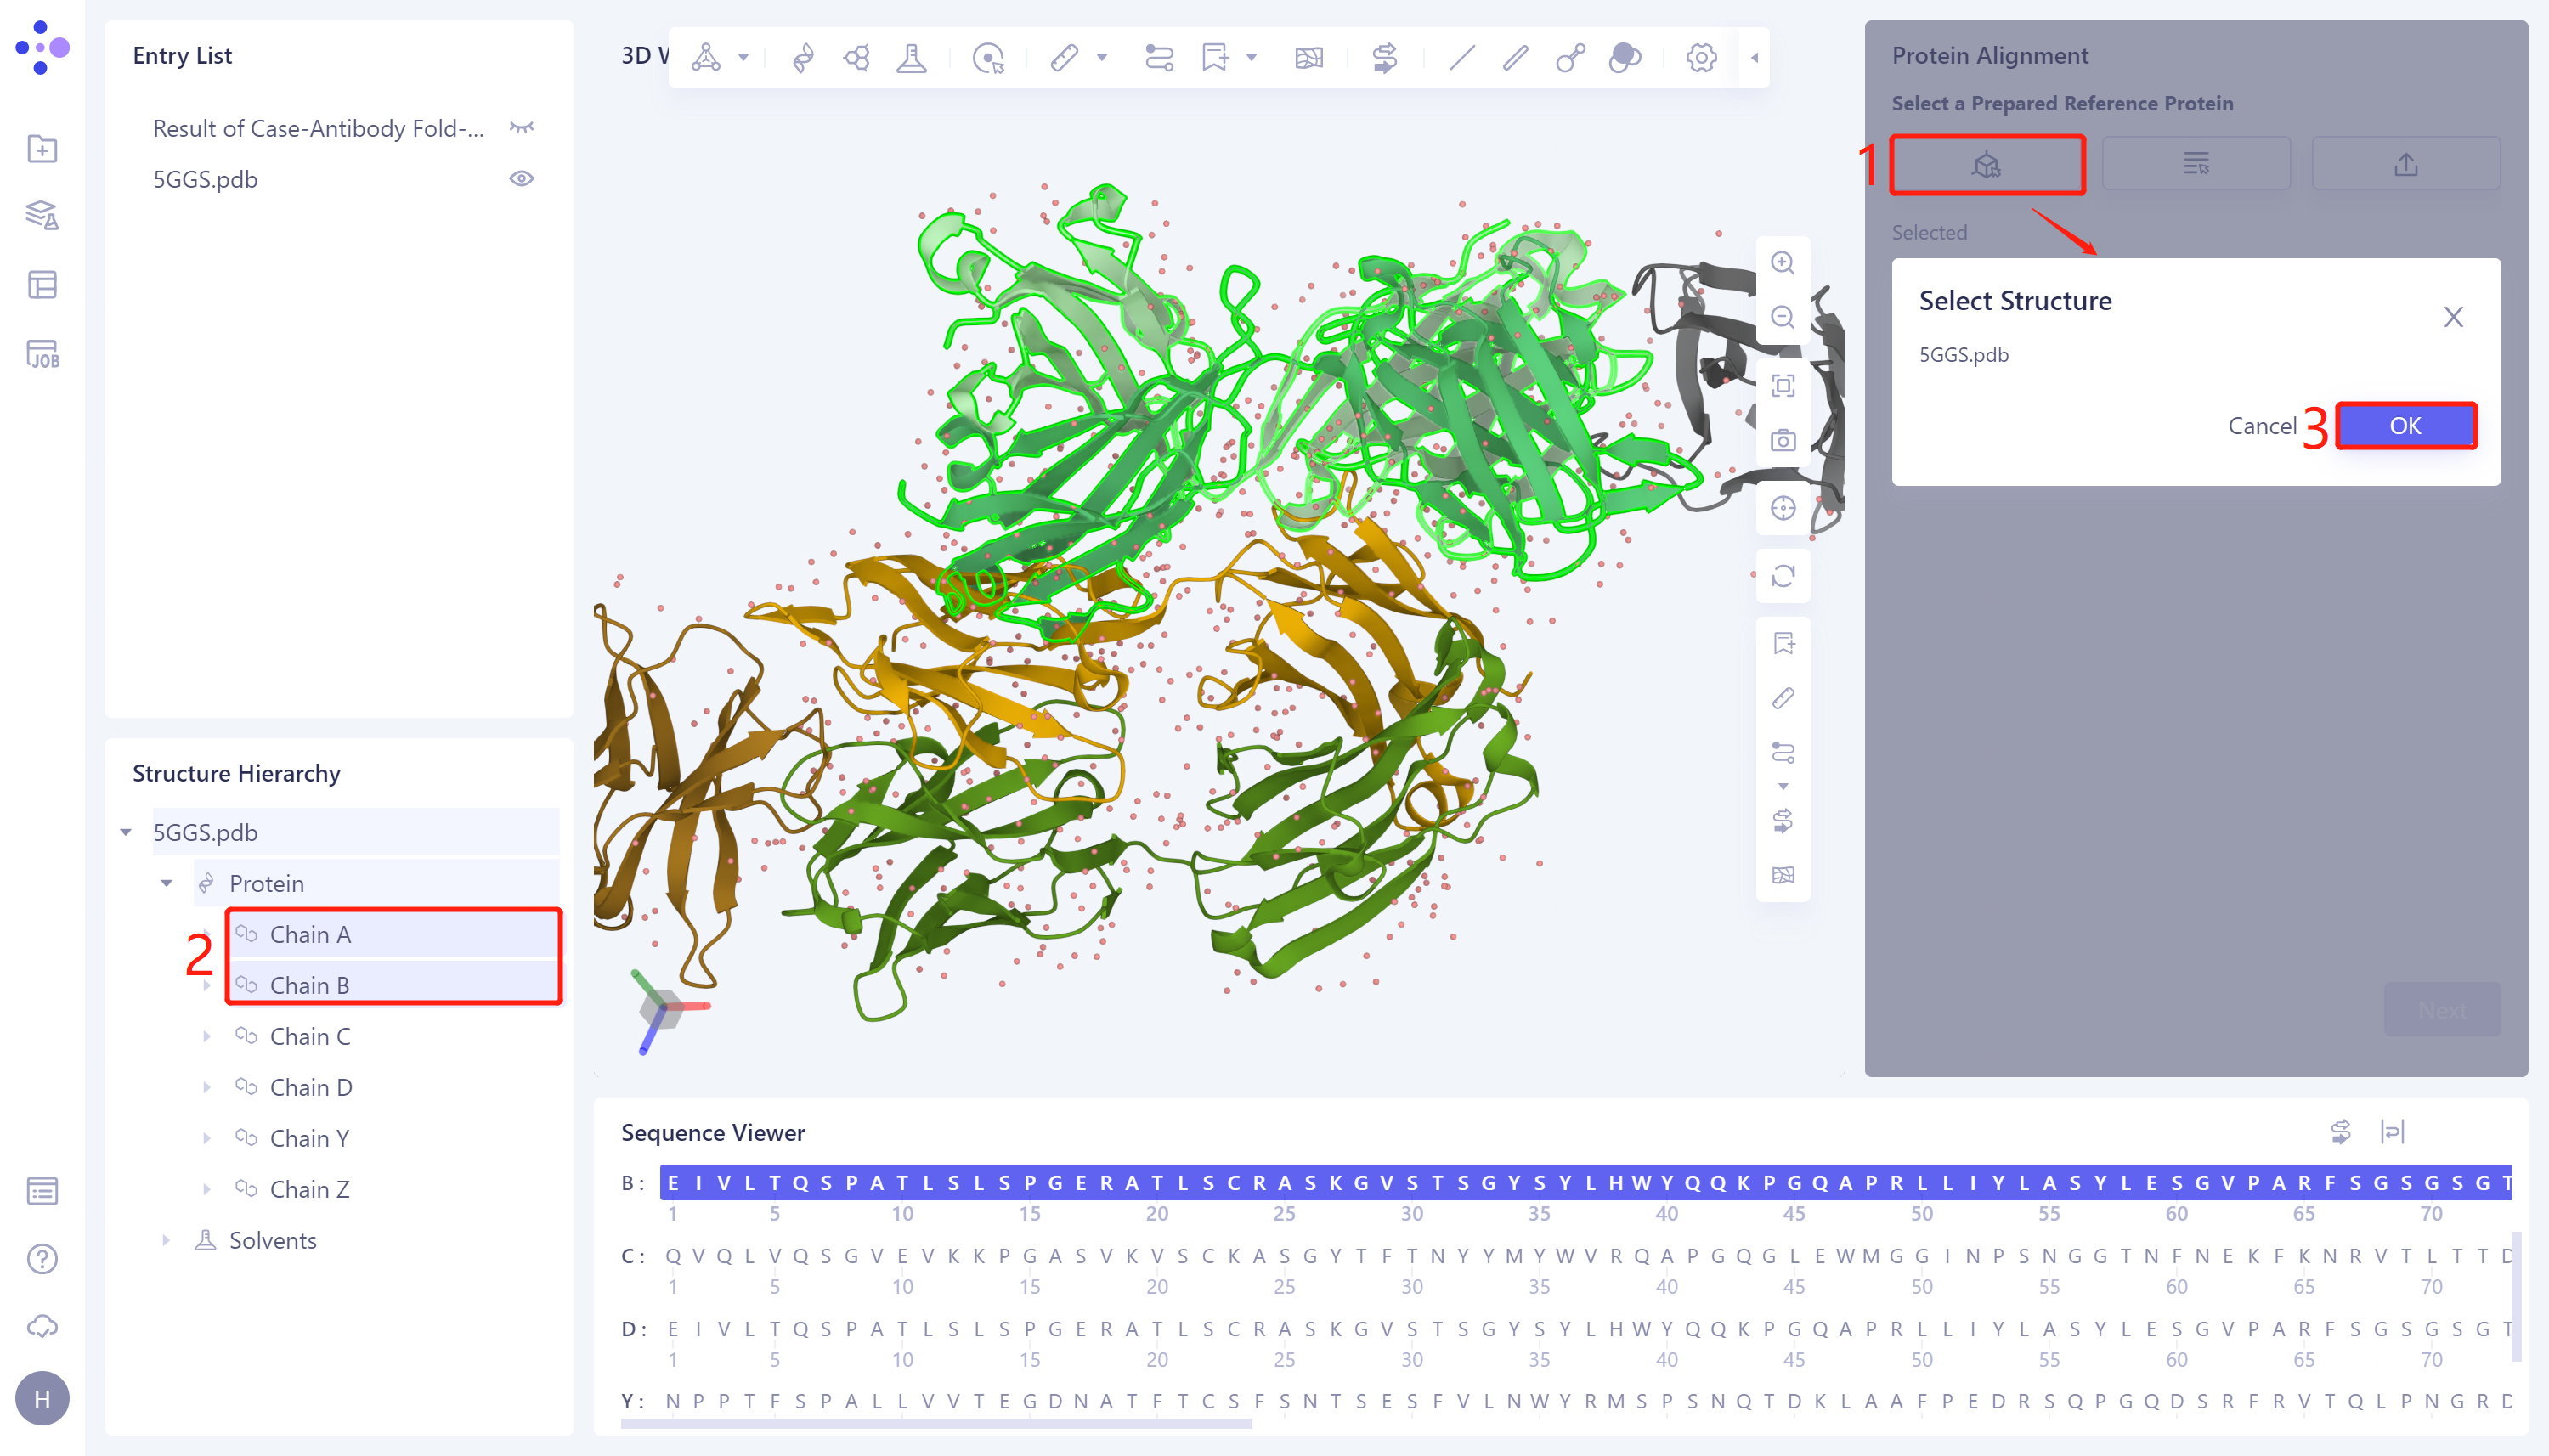Open the viewer settings gear
2549x1456 pixels.
click(x=1700, y=57)
